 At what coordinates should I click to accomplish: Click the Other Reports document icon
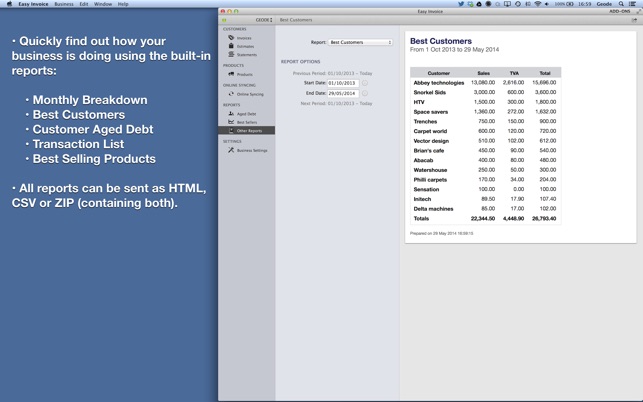(231, 130)
